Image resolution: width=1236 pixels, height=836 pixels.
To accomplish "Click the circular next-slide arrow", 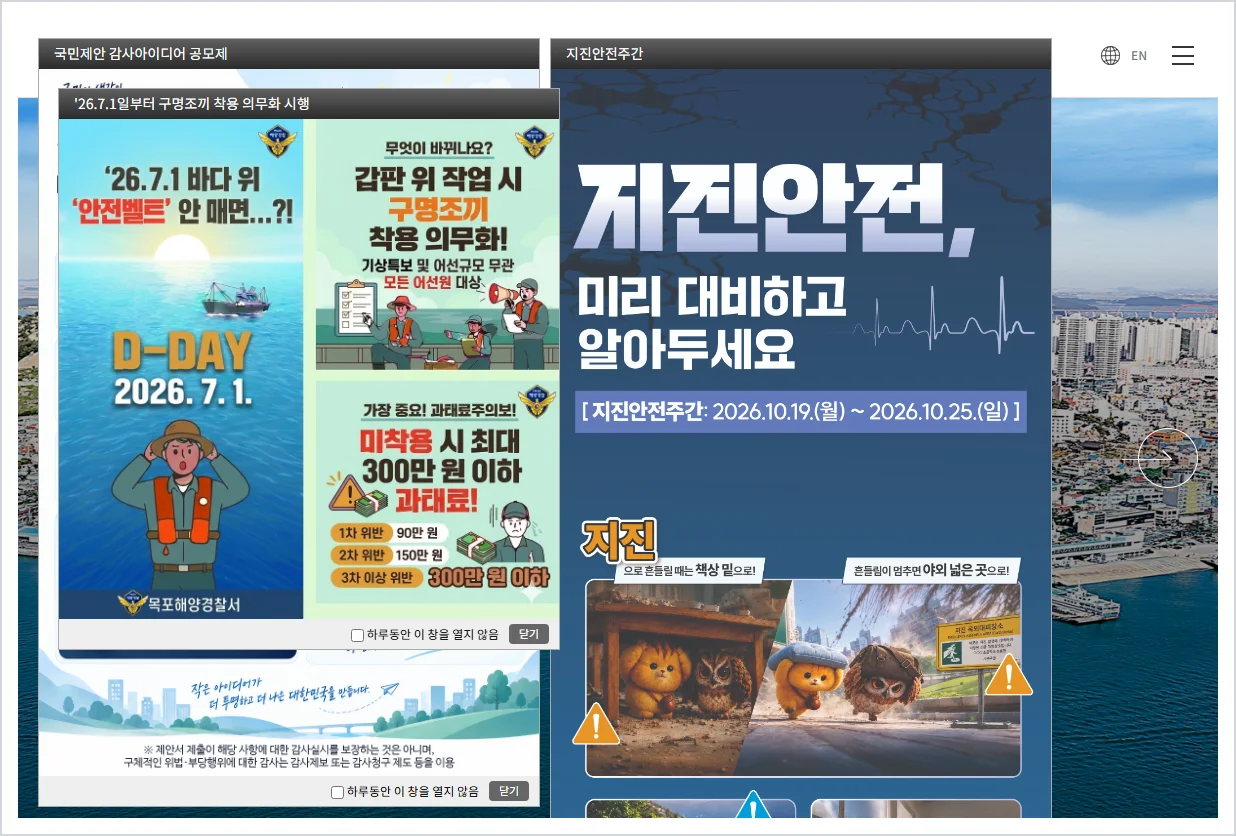I will coord(1168,458).
